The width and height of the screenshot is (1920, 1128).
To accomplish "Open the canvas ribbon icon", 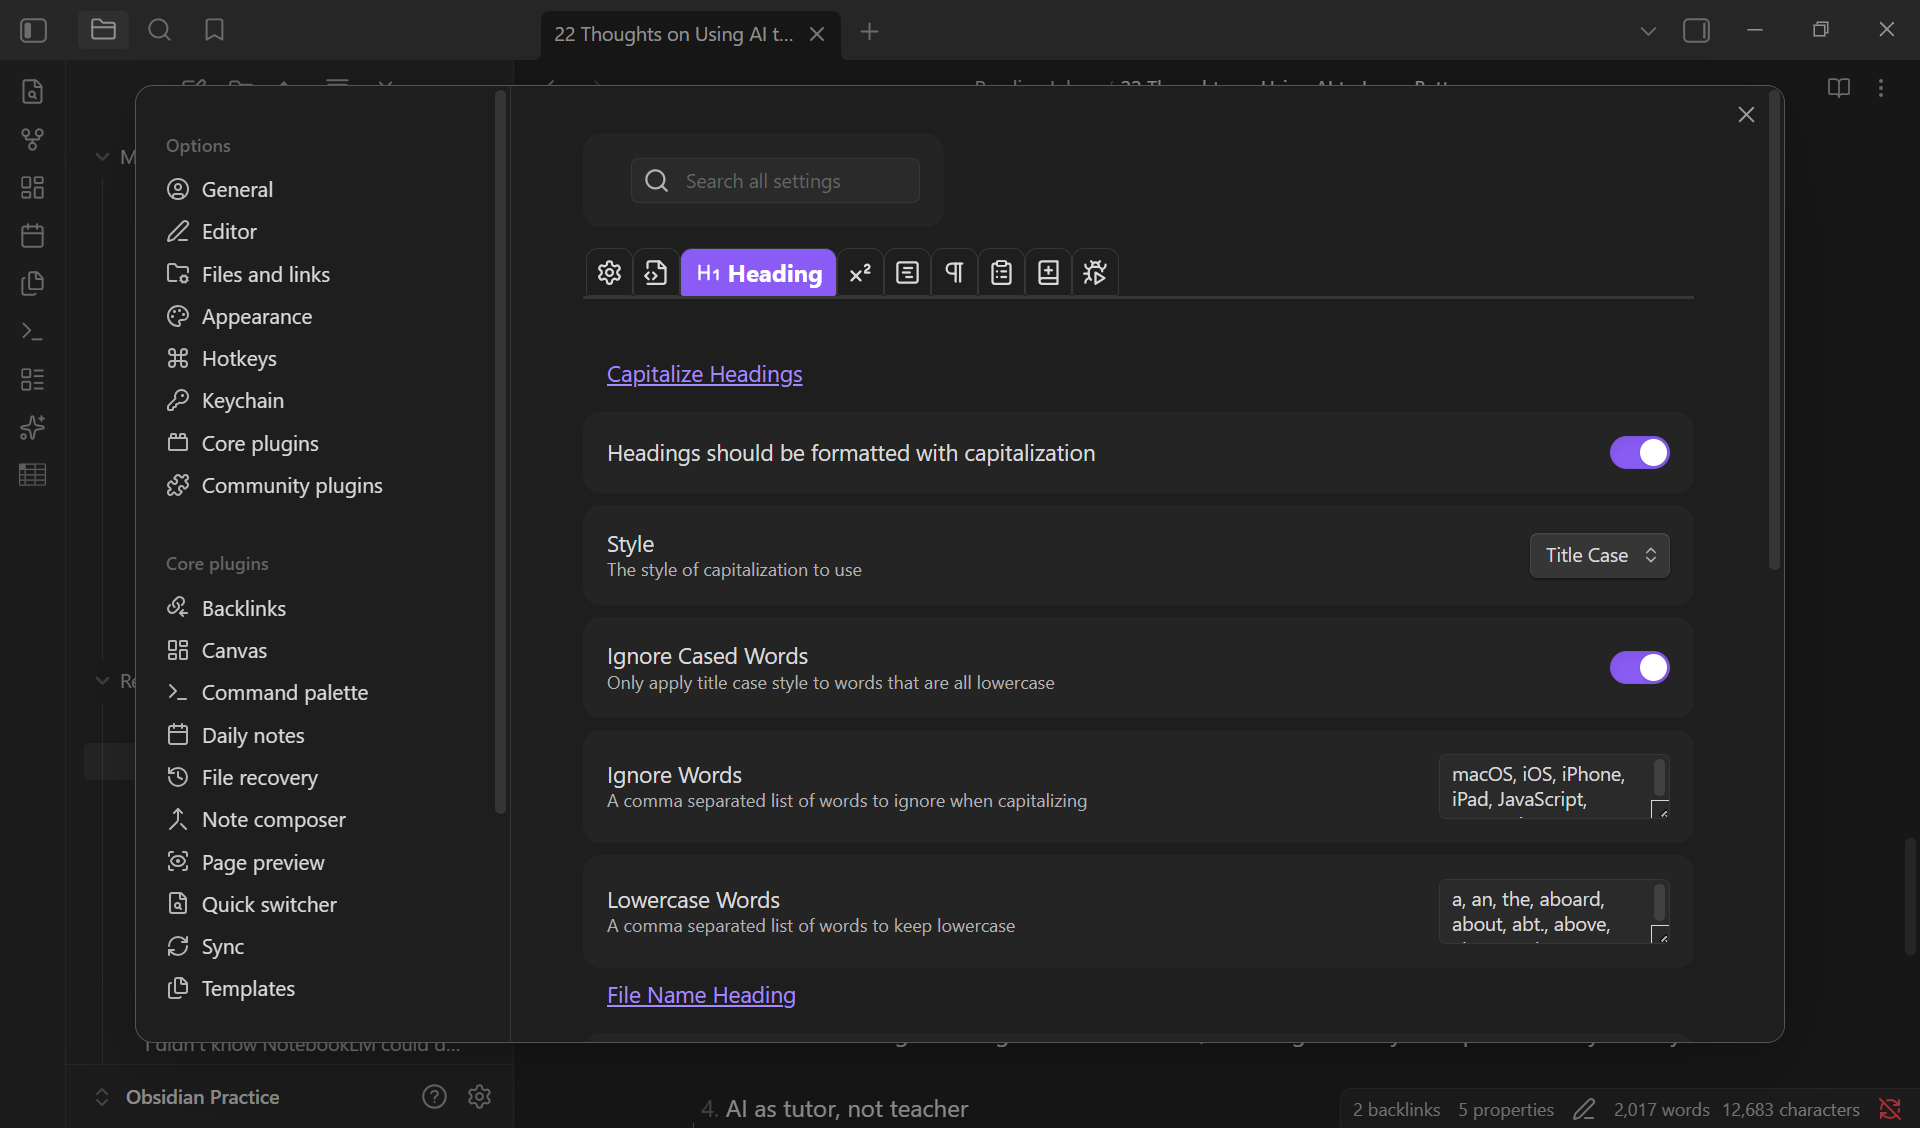I will click(33, 187).
